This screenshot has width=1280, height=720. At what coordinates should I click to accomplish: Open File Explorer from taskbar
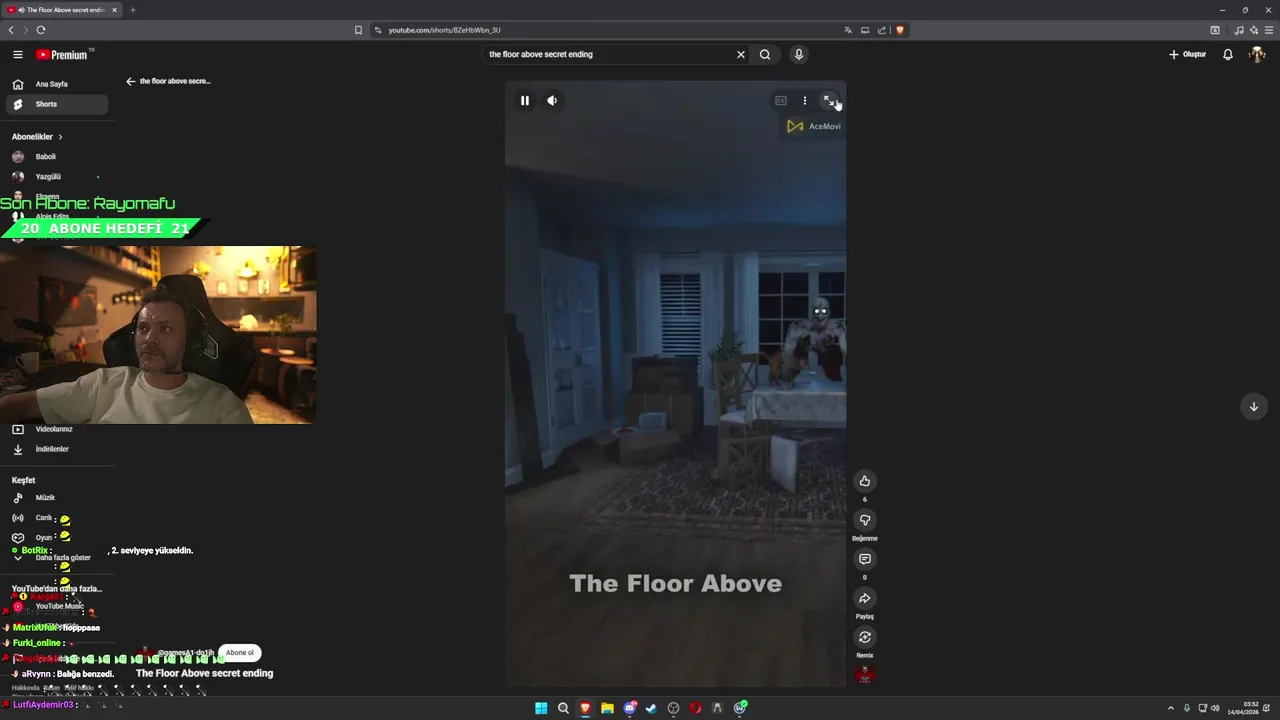pyautogui.click(x=607, y=708)
